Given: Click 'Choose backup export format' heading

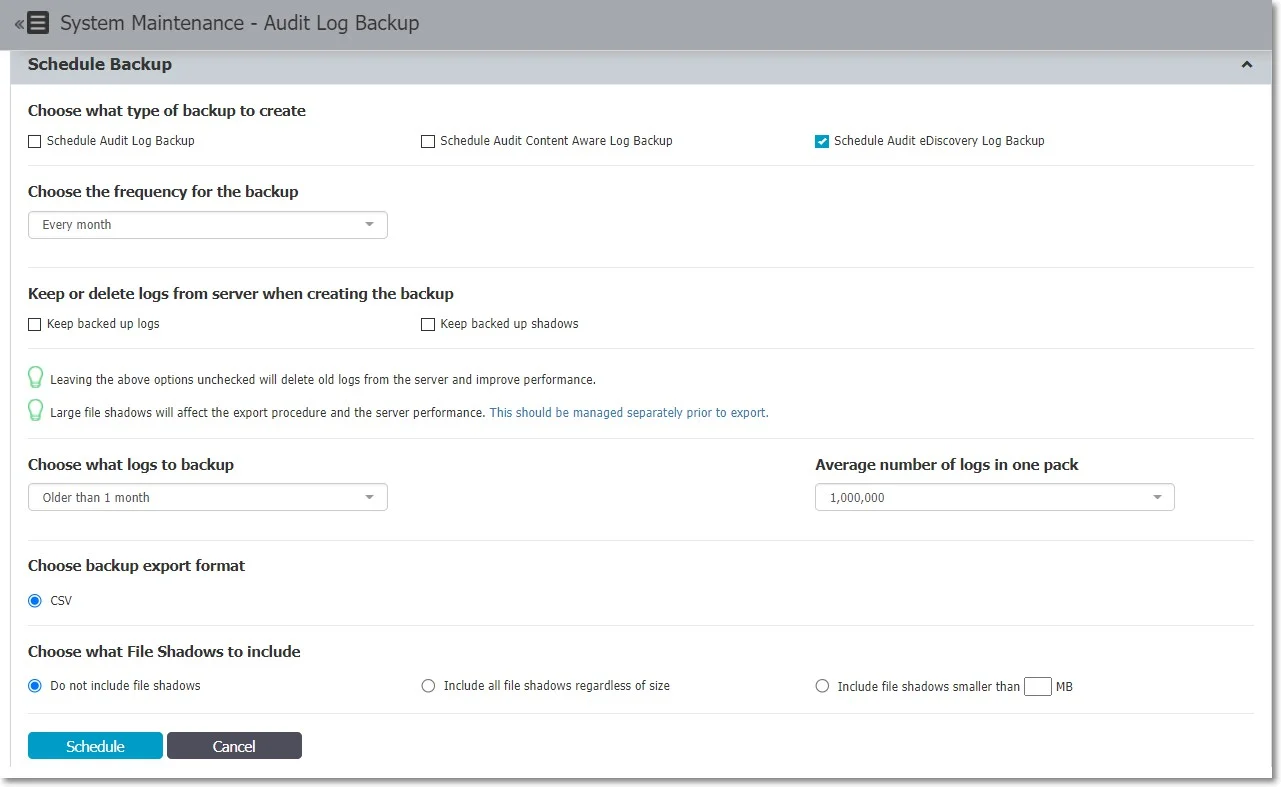Looking at the screenshot, I should click(x=136, y=565).
